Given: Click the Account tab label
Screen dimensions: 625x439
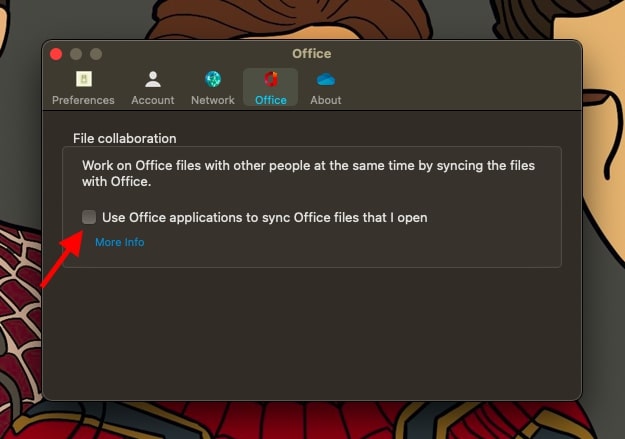Looking at the screenshot, I should 152,100.
